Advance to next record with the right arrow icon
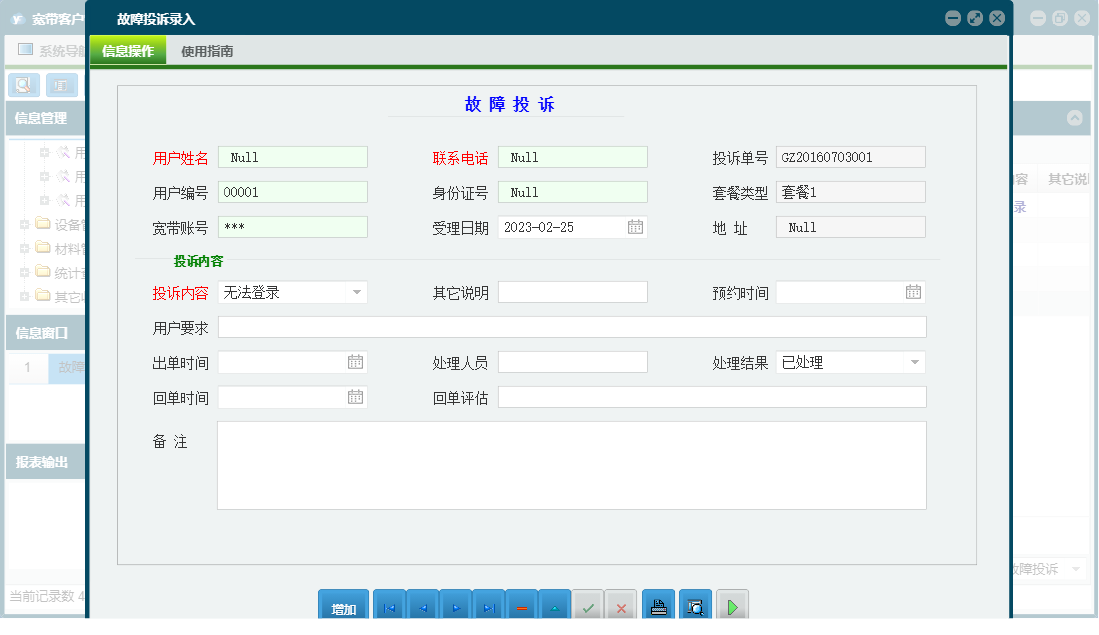Screen dimensions: 1099x635 click(456, 607)
